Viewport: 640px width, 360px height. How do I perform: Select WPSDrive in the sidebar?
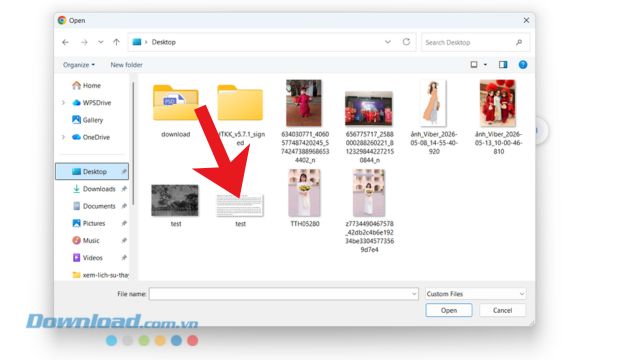(91, 102)
